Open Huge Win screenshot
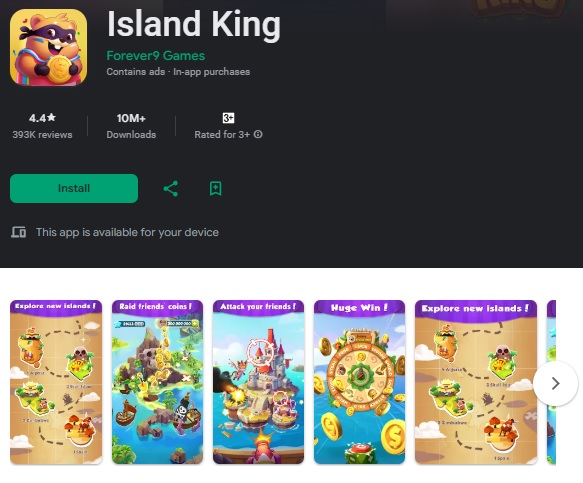This screenshot has width=583, height=483. [360, 382]
